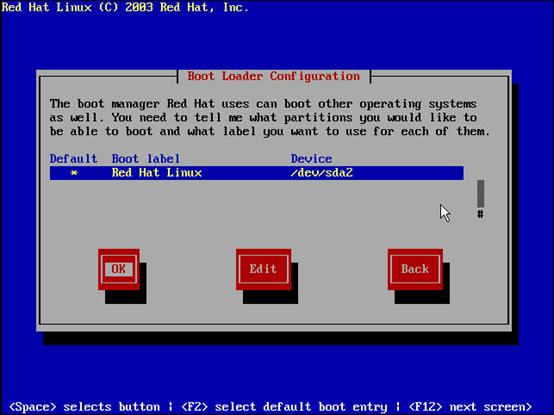Click the default asterisk marker
554x415 pixels.
[x=74, y=173]
